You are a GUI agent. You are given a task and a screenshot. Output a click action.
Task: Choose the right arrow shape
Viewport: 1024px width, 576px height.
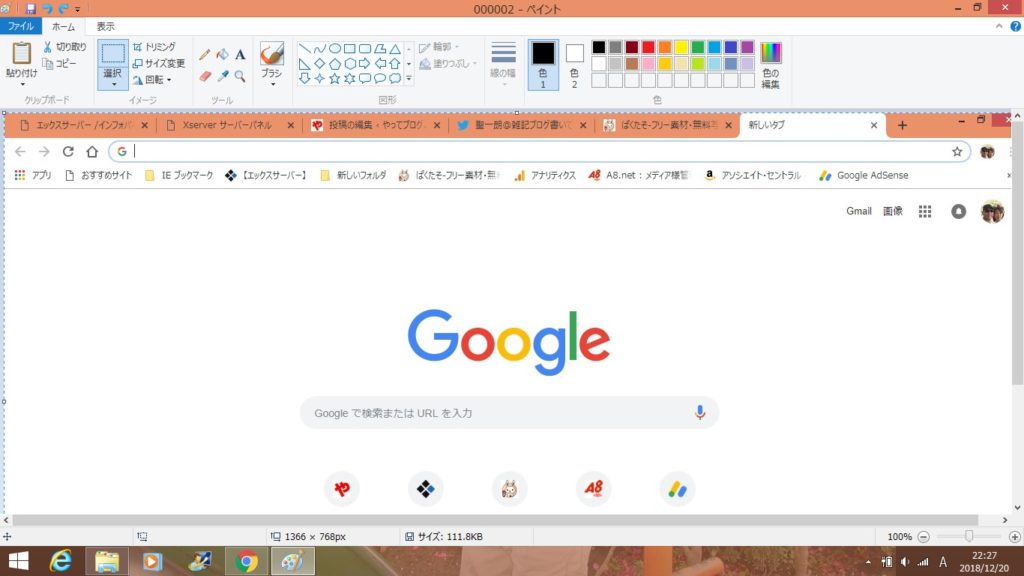click(364, 63)
